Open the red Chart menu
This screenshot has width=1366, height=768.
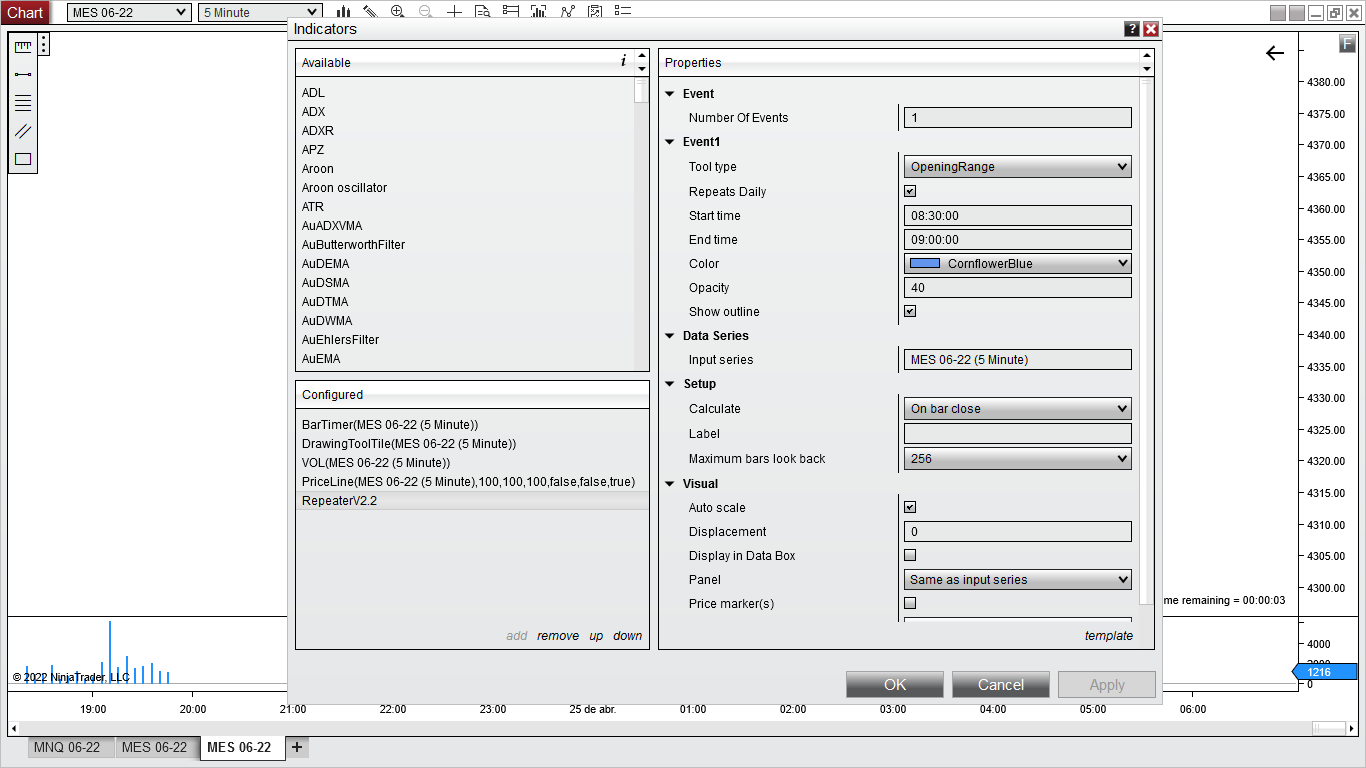[x=25, y=12]
